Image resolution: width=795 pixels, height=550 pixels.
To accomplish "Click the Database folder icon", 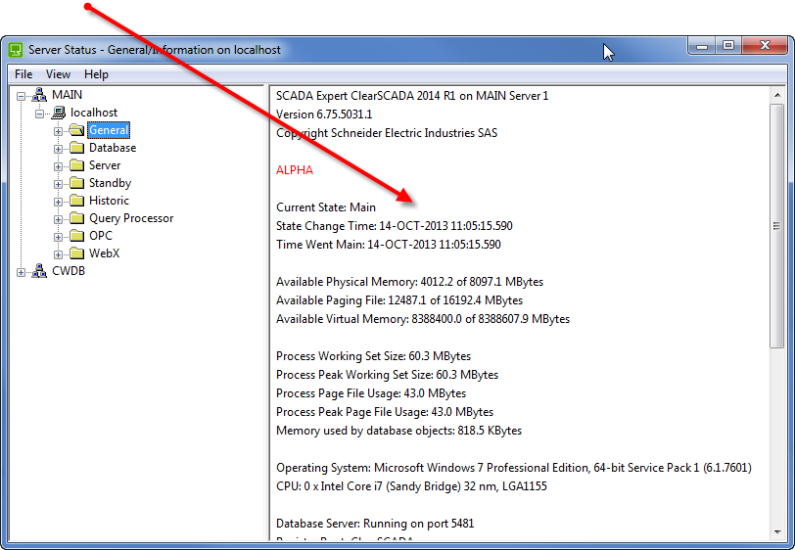I will point(76,148).
